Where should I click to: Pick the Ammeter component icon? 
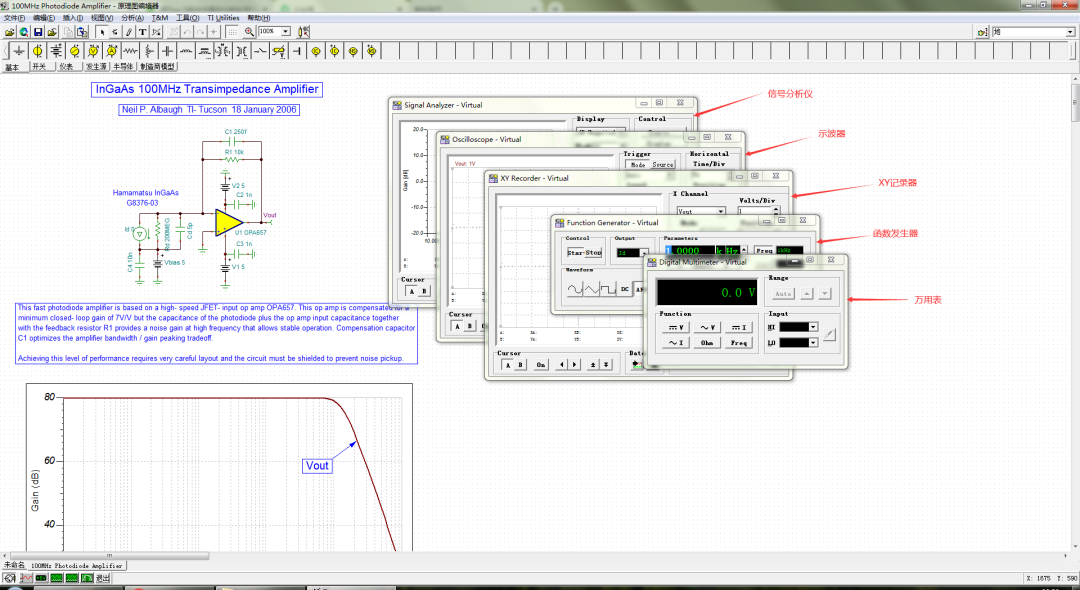coord(112,51)
